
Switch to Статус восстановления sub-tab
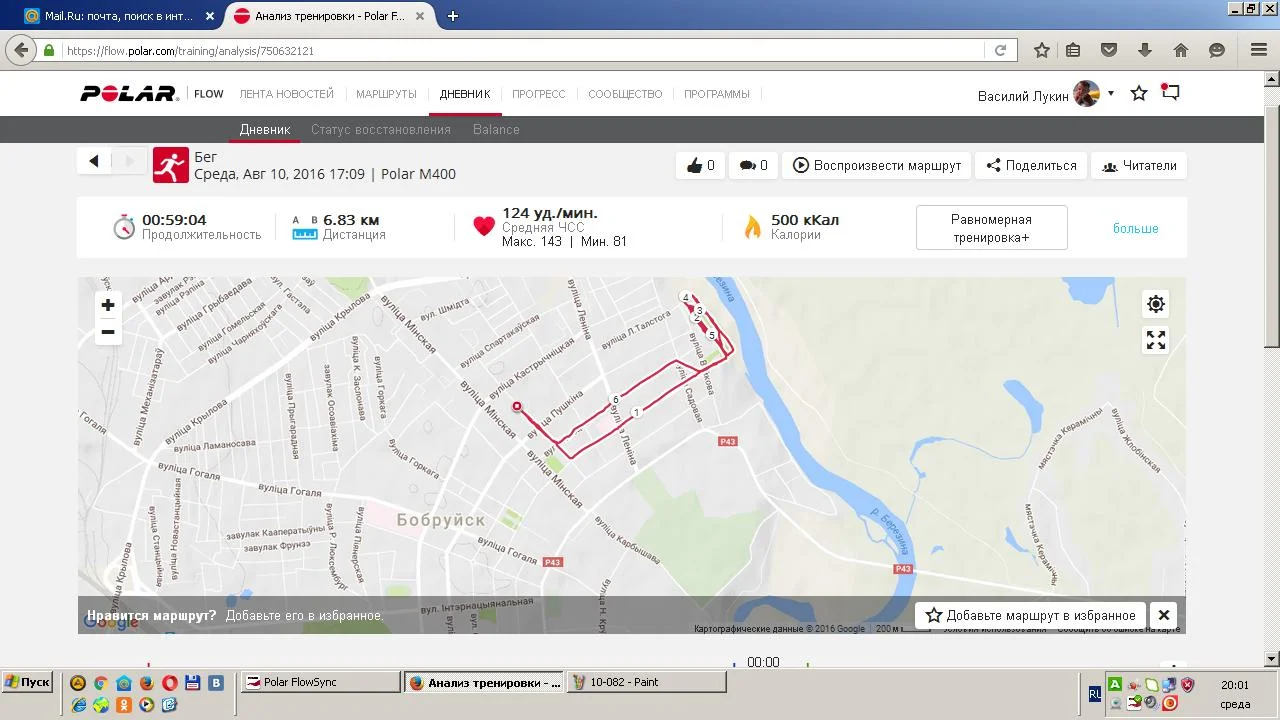point(381,129)
